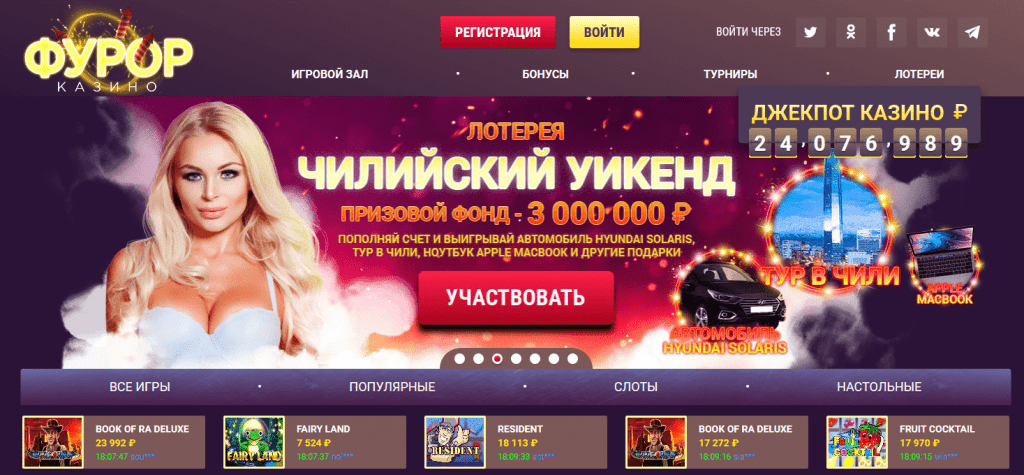This screenshot has width=1024, height=475.
Task: Sign in via the Telegram icon
Action: [x=972, y=32]
